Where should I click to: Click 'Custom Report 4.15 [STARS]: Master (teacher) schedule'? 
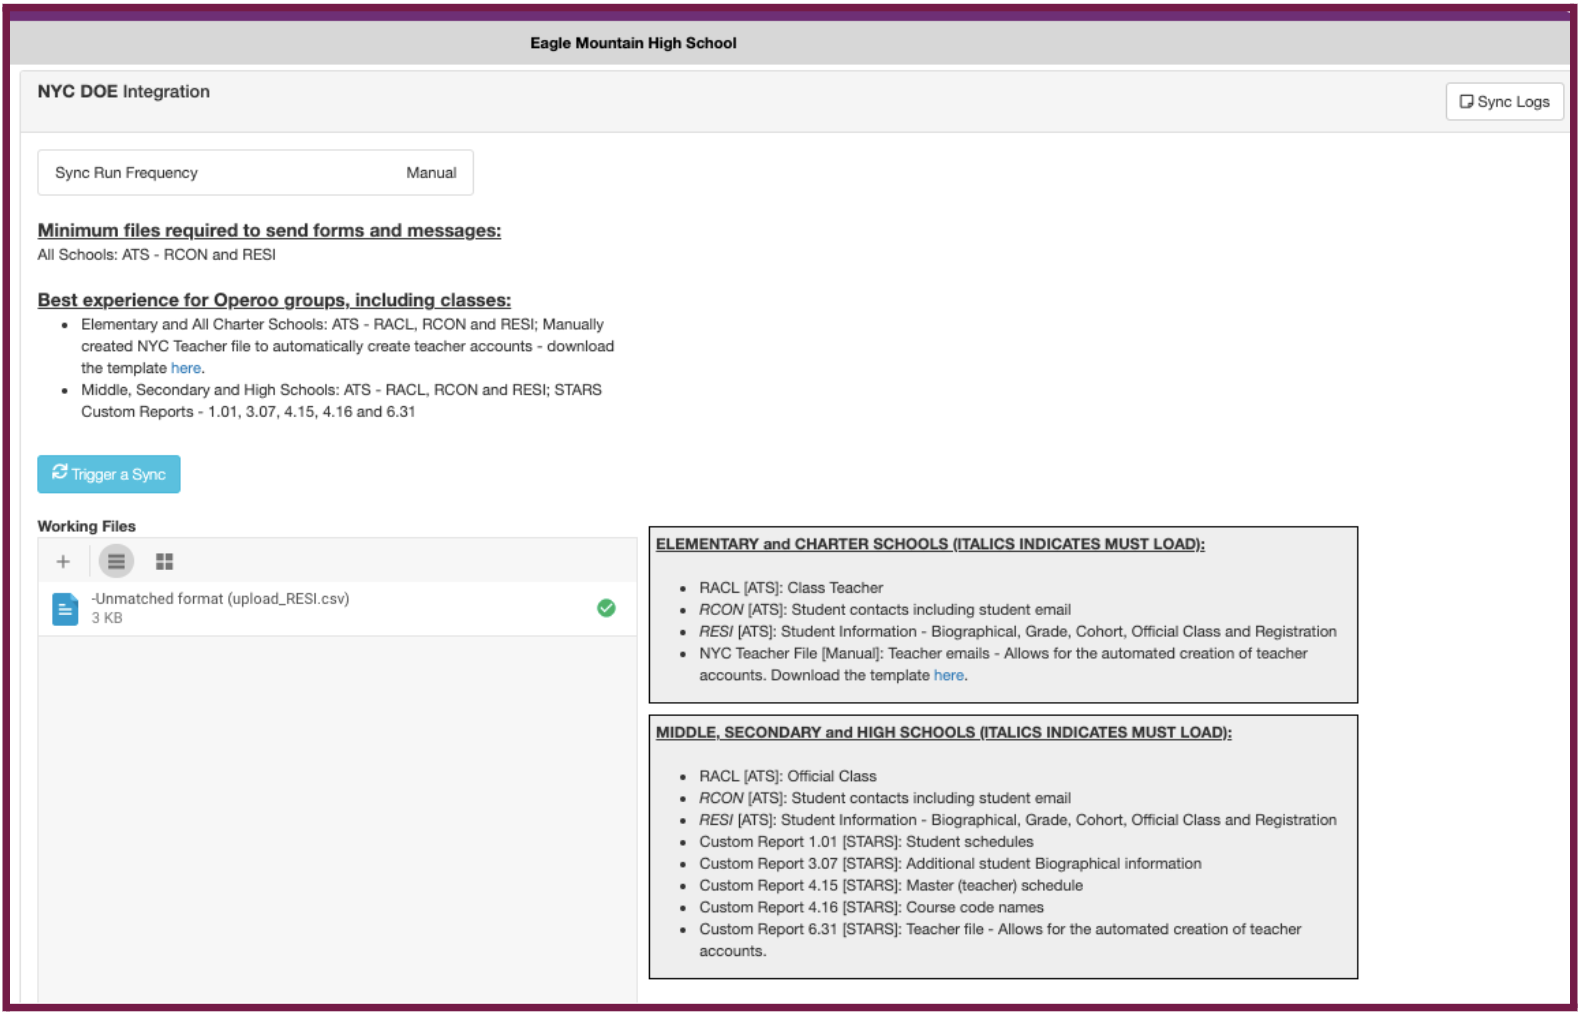pos(891,886)
